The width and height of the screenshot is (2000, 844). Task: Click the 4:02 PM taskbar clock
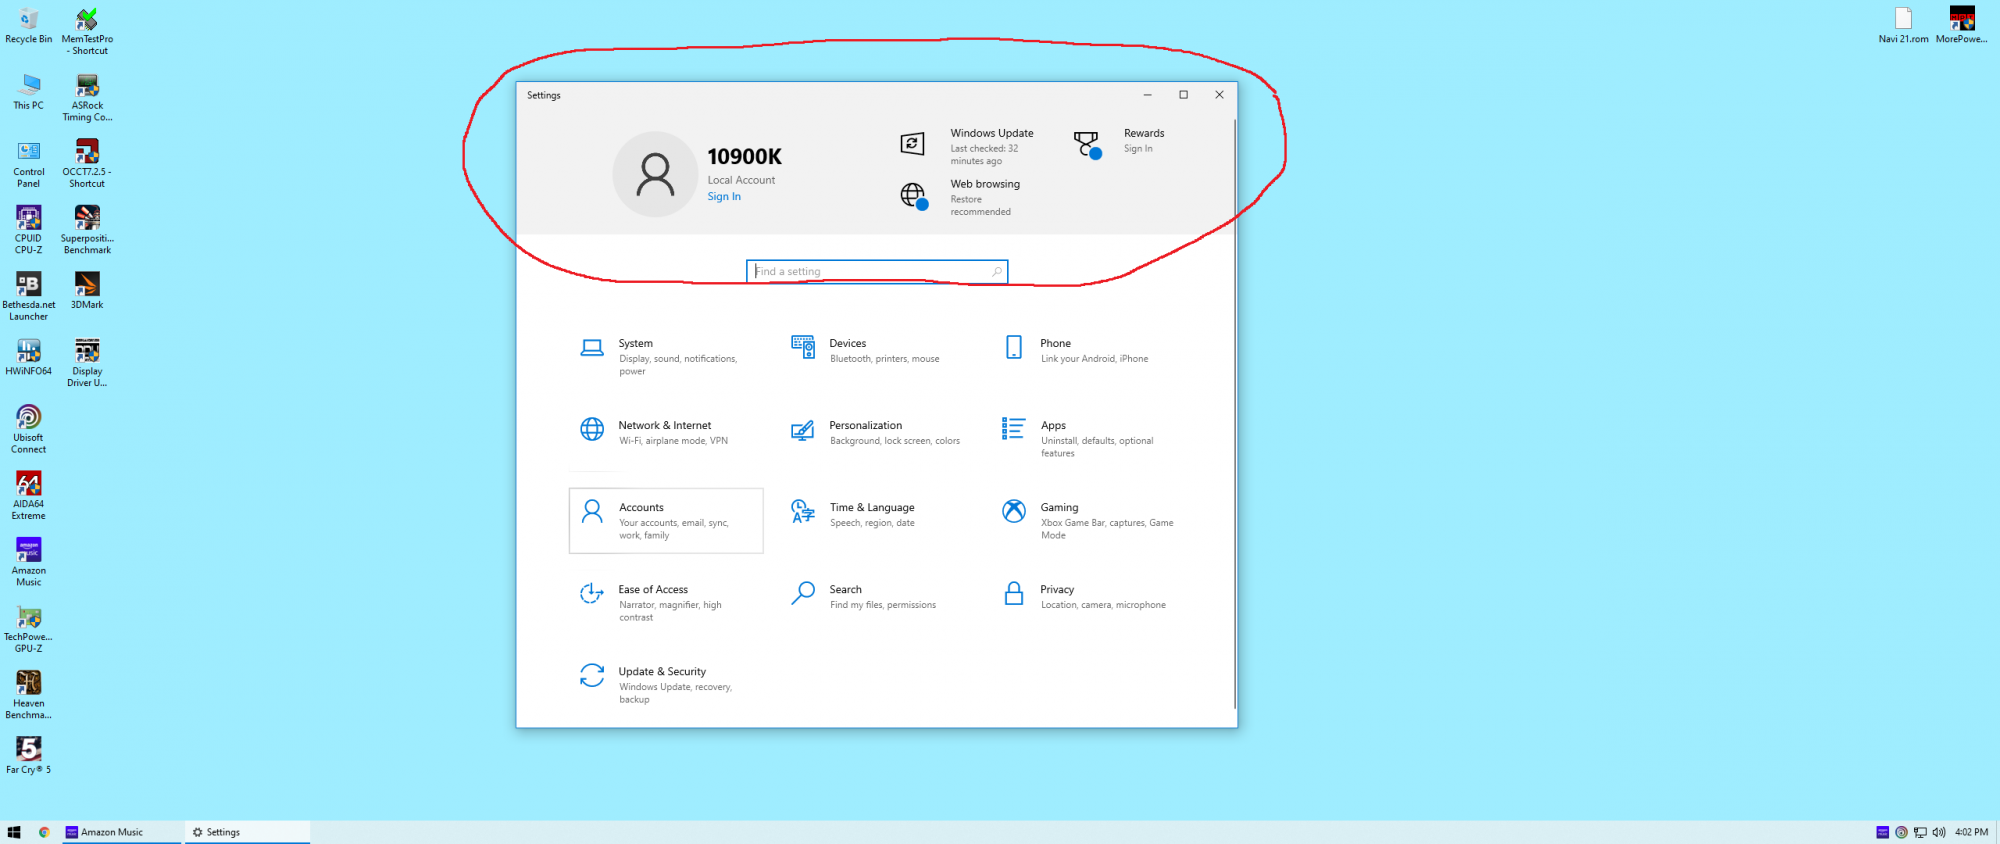[1972, 832]
